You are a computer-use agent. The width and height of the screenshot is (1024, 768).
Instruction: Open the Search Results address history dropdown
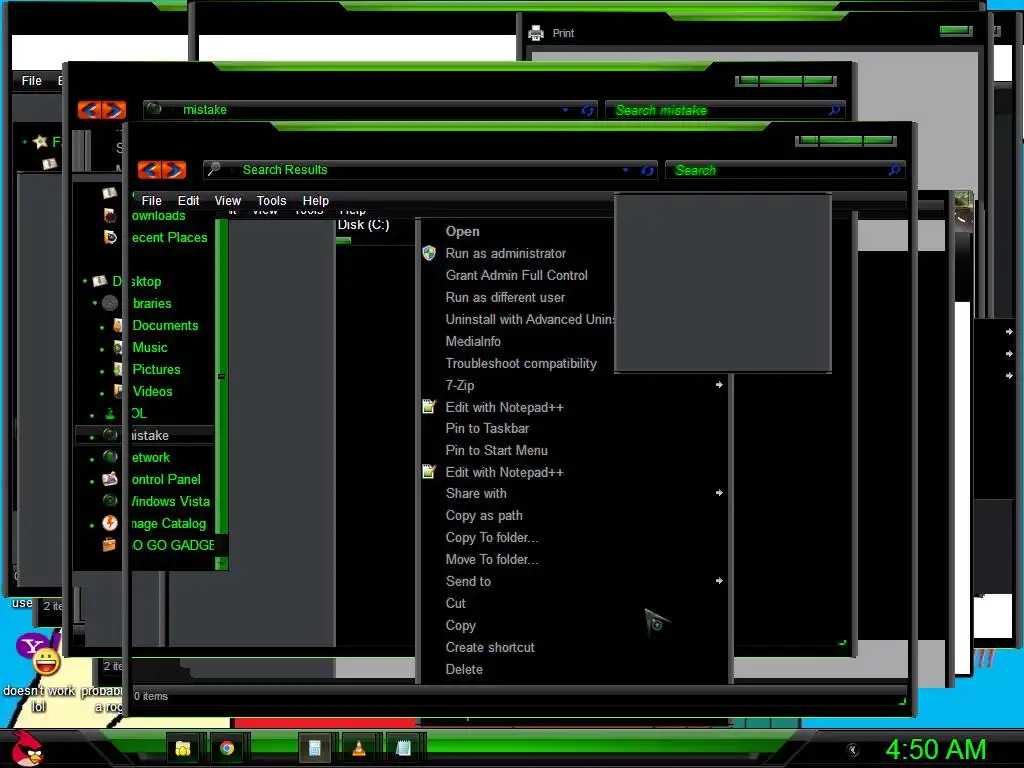pyautogui.click(x=626, y=170)
